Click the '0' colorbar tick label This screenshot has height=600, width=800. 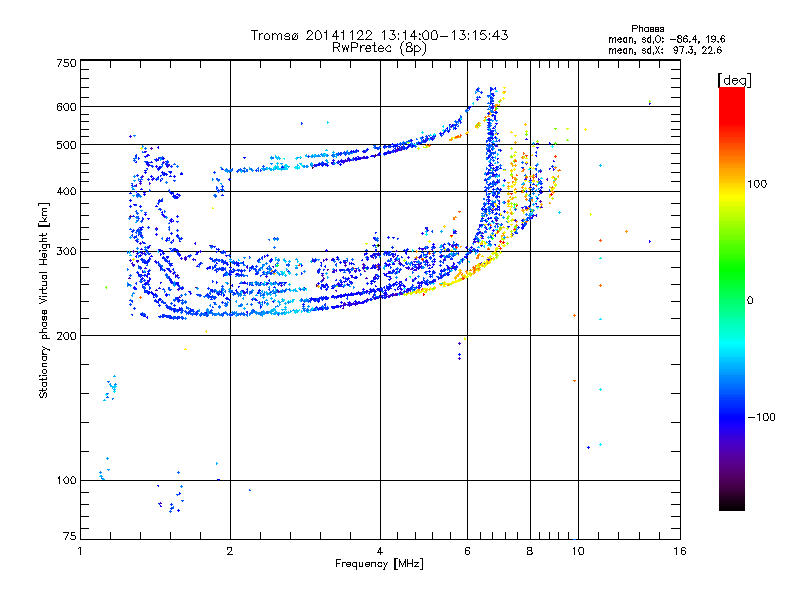pyautogui.click(x=750, y=301)
